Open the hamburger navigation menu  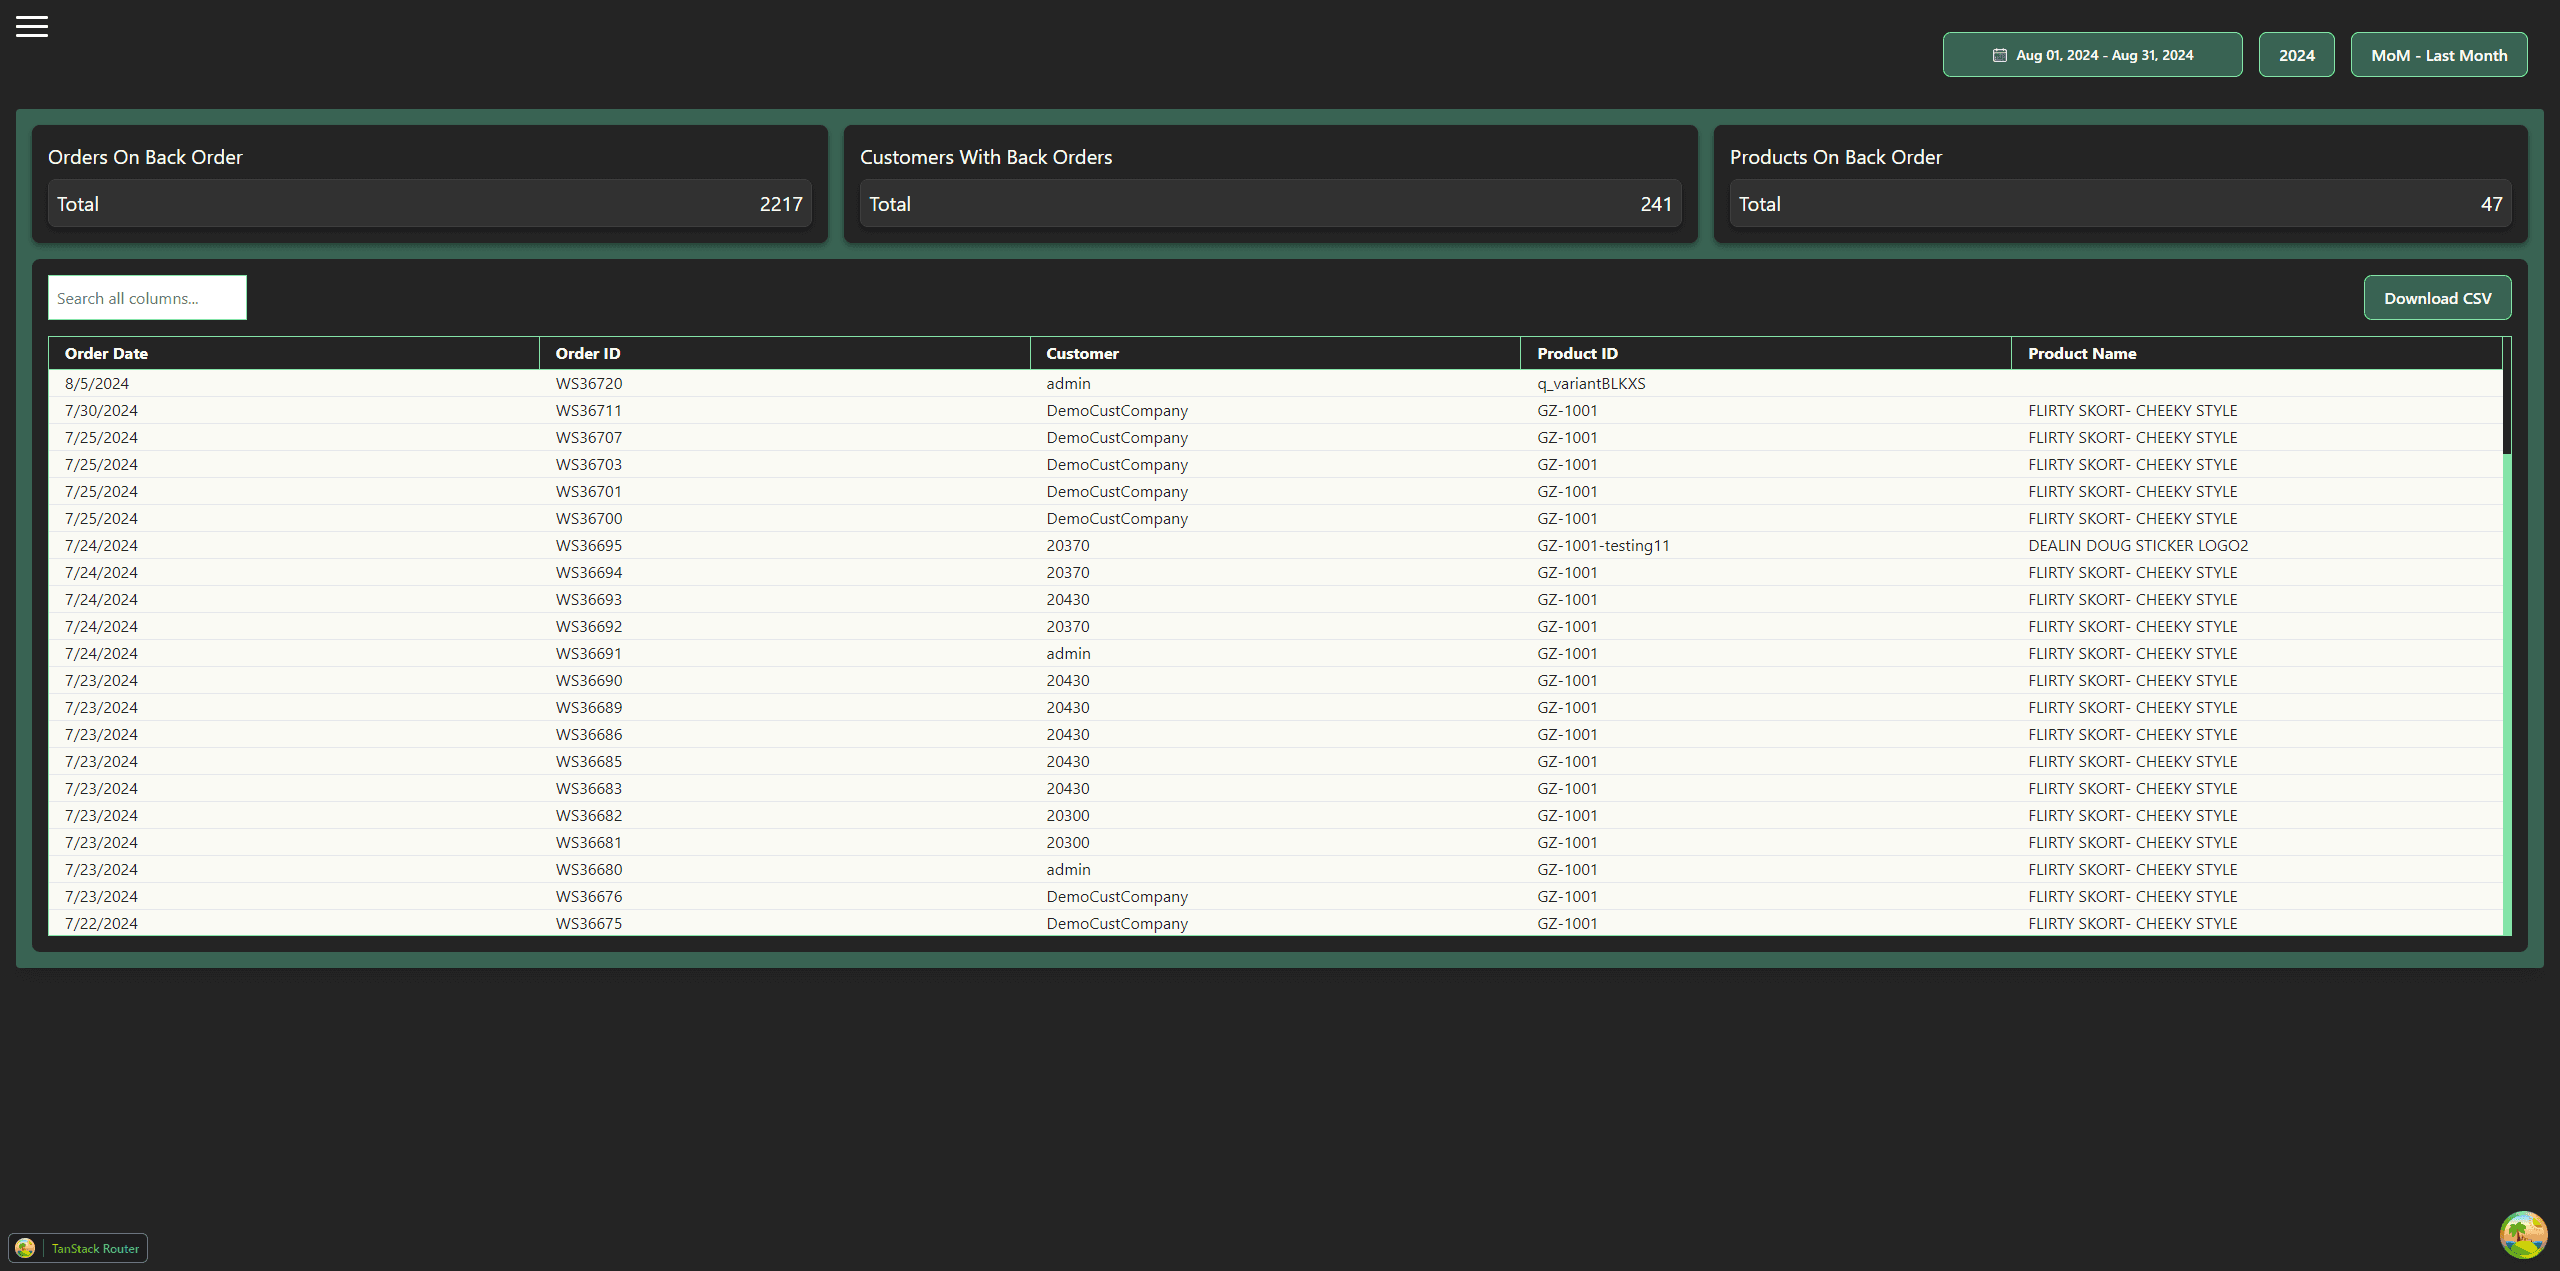[x=32, y=27]
